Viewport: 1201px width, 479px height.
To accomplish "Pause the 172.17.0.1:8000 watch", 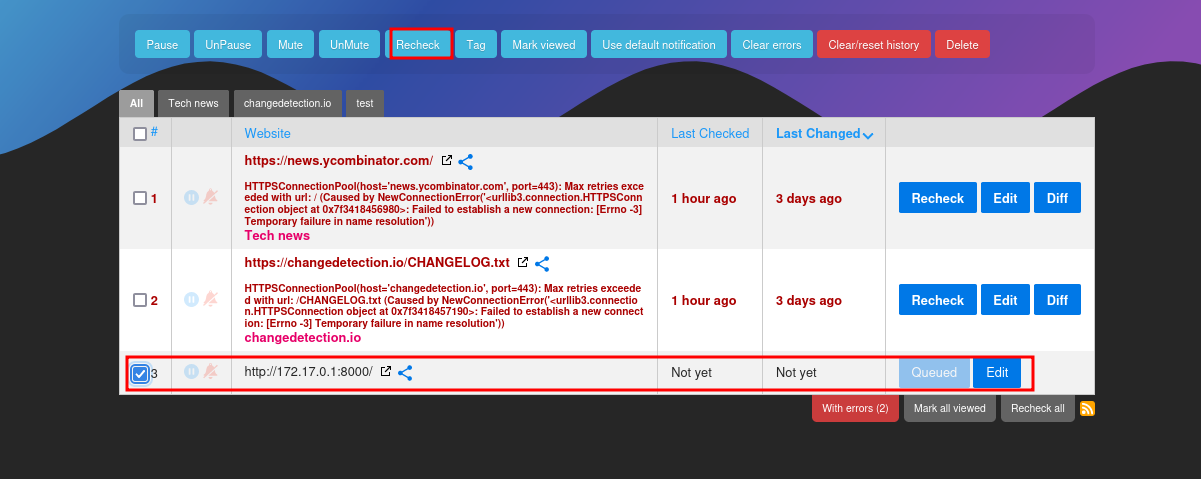I will coord(191,373).
